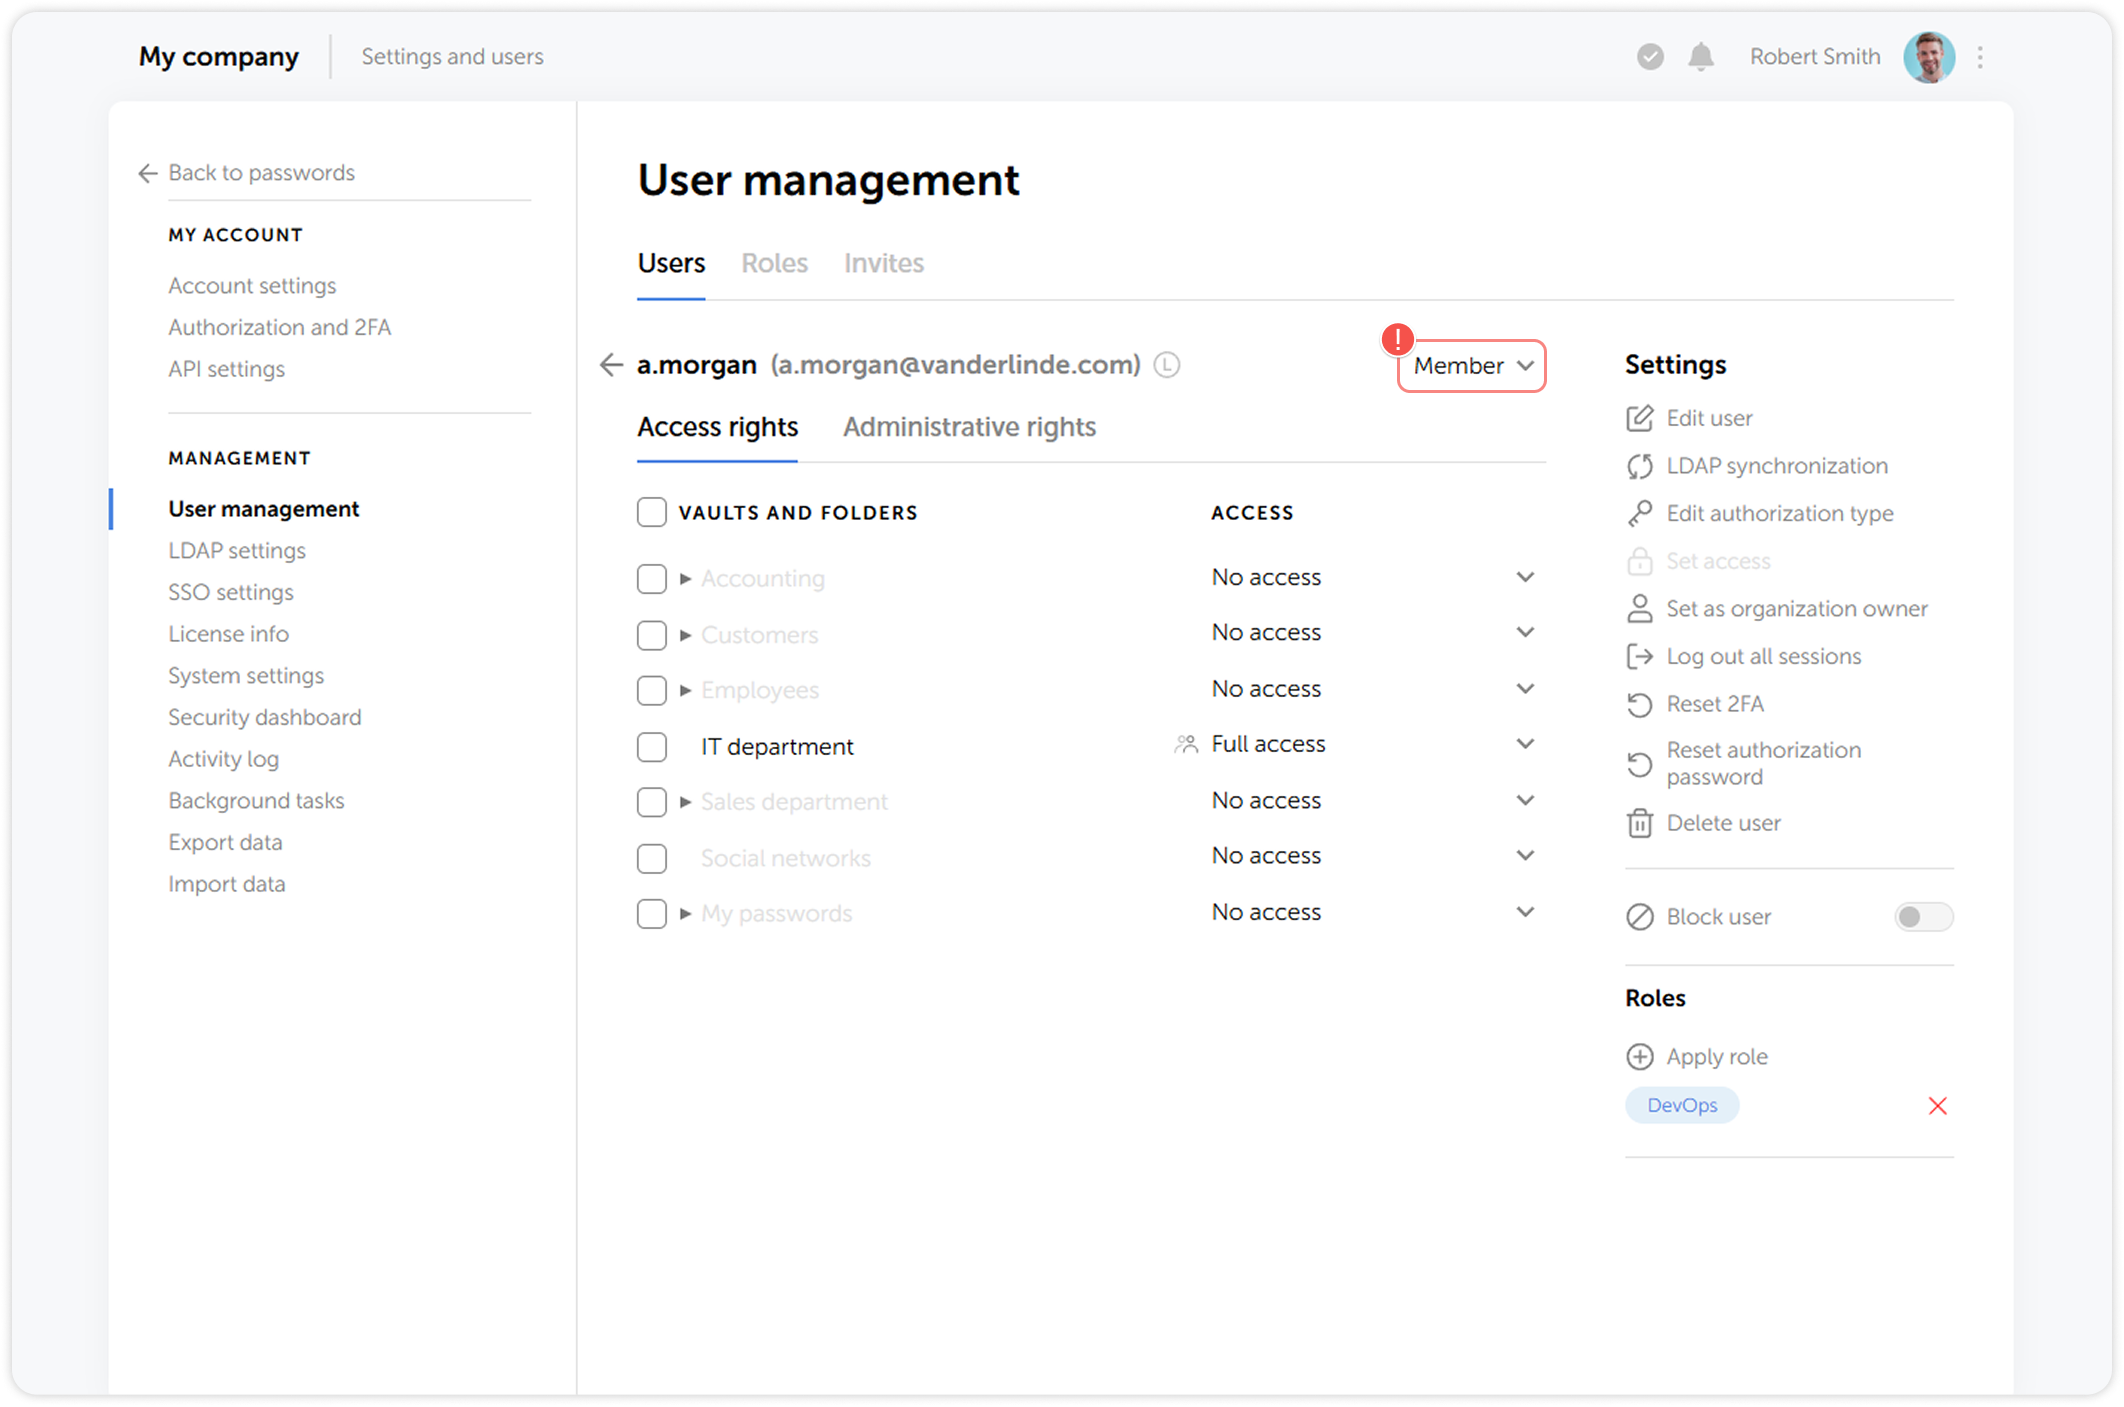Open User management in the sidebar

pos(263,508)
